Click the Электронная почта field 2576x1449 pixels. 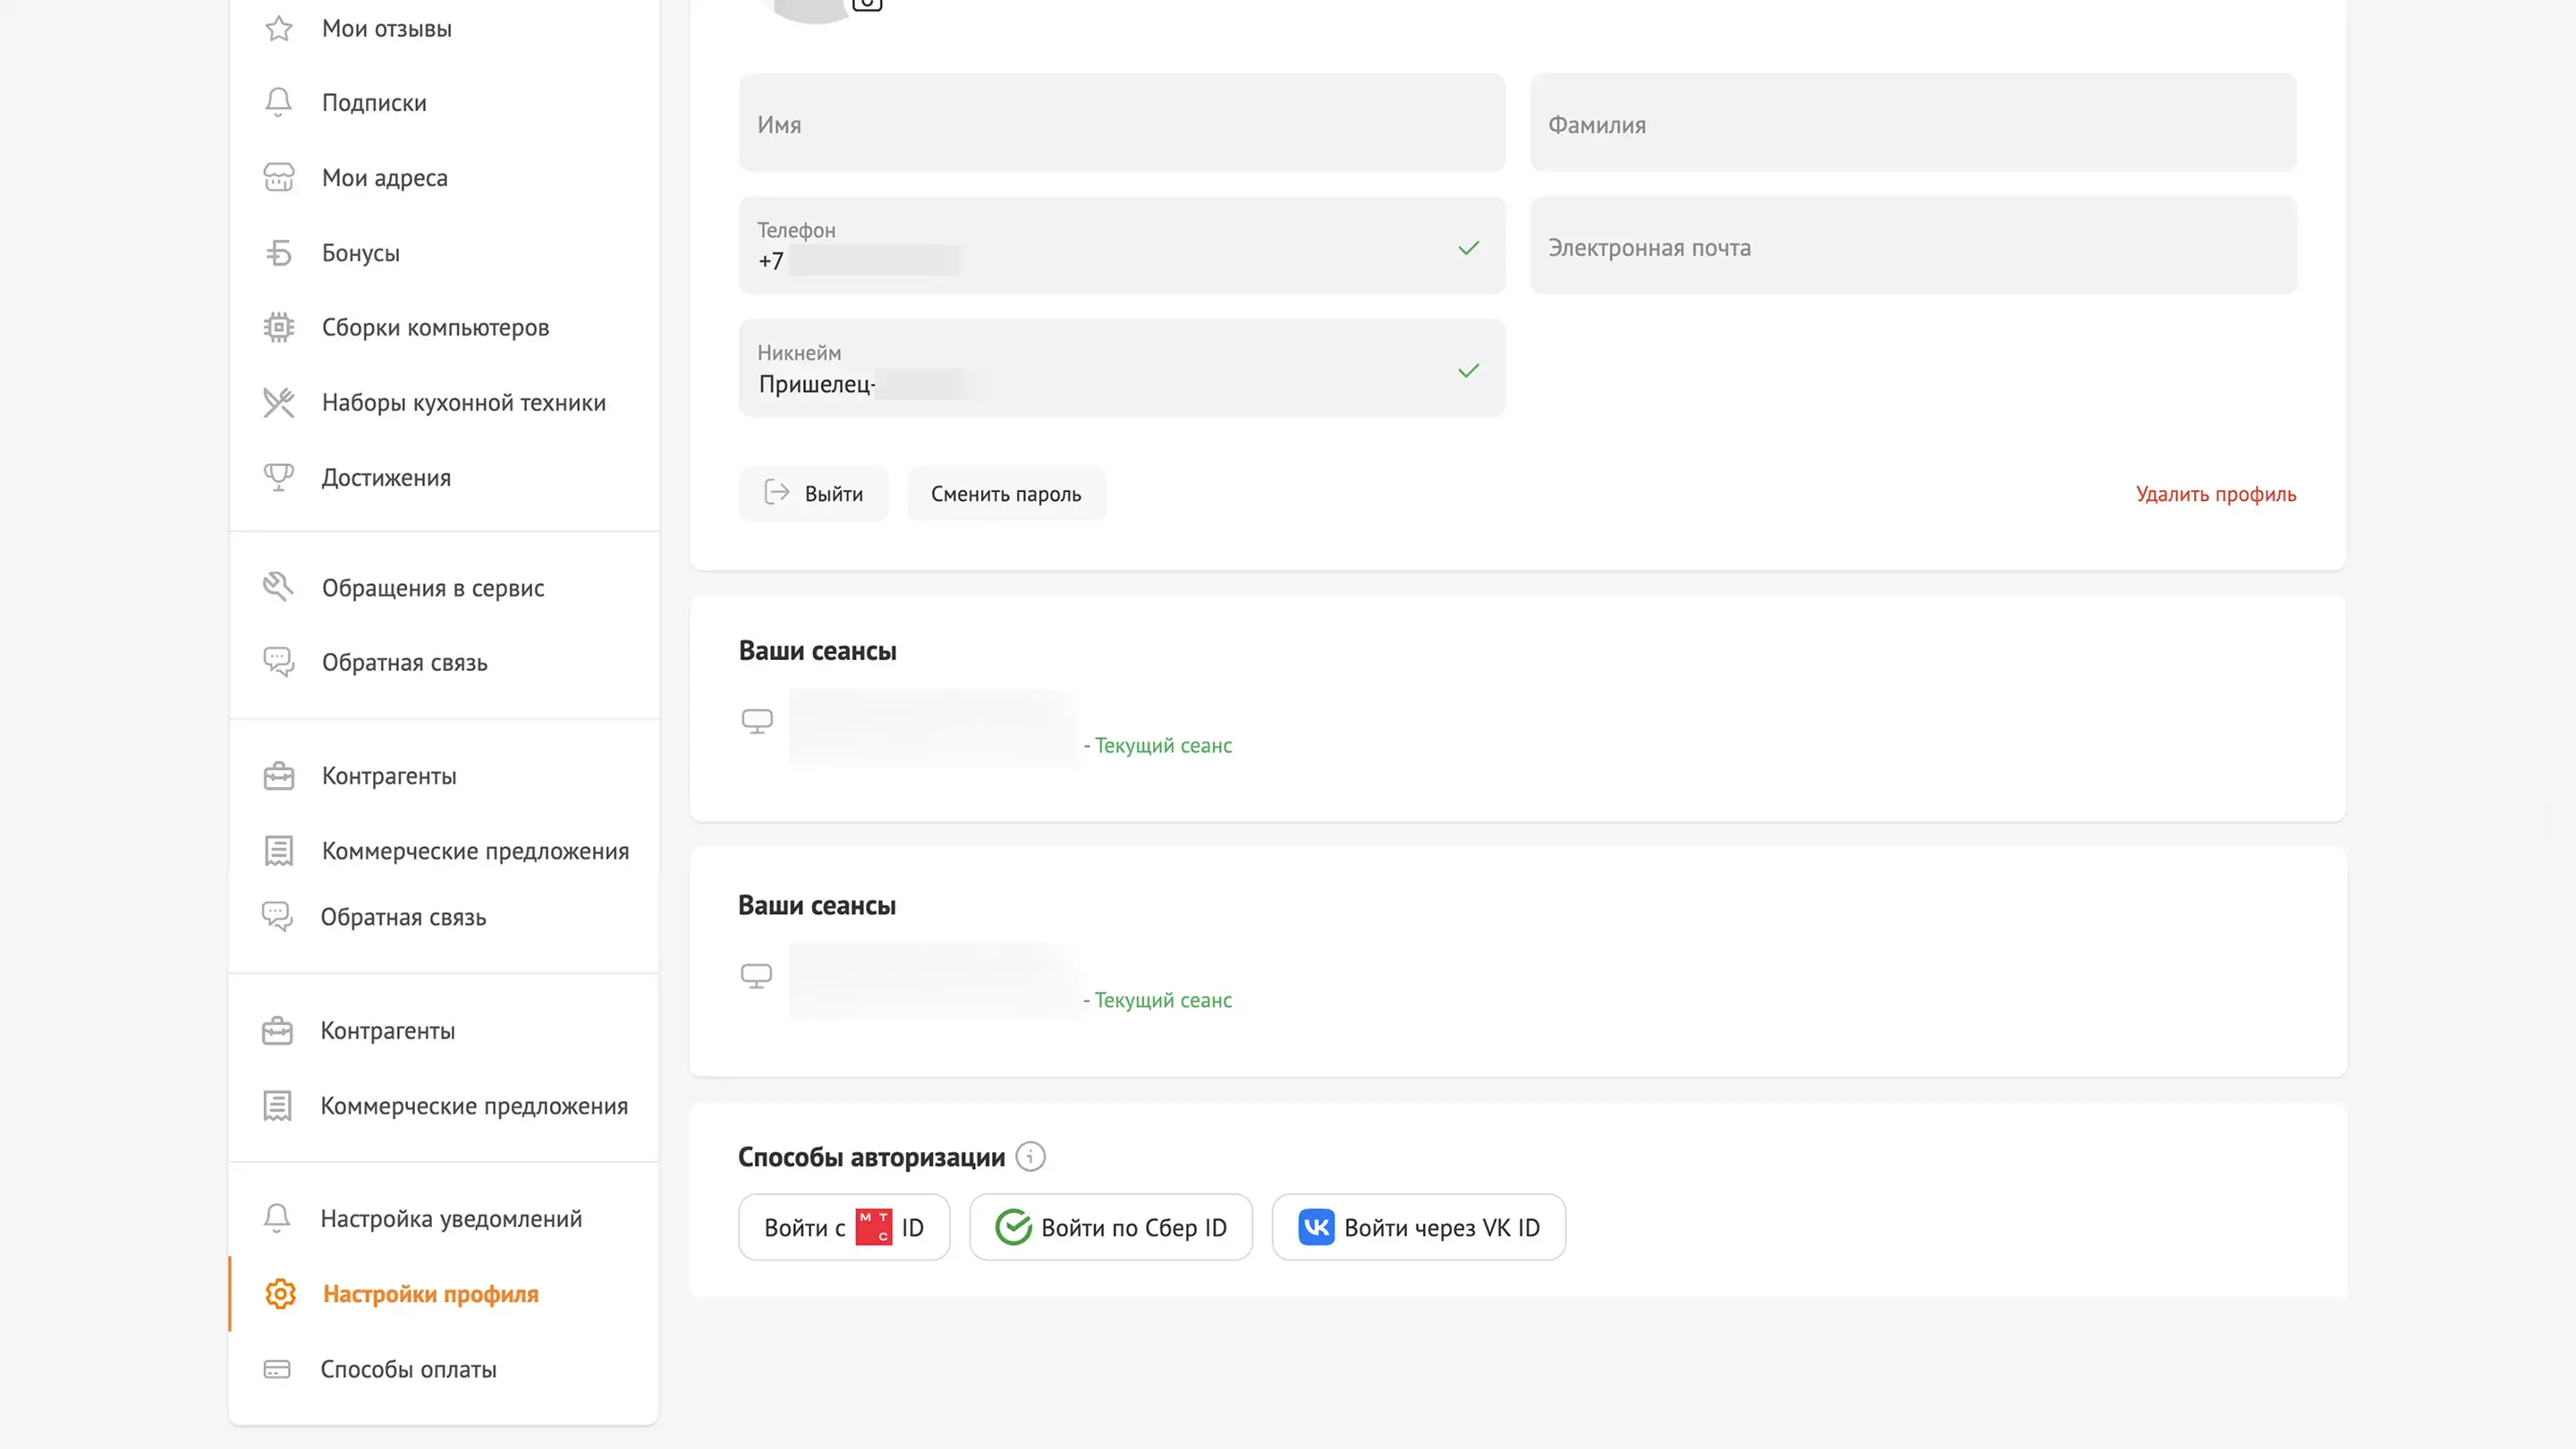(x=1912, y=247)
